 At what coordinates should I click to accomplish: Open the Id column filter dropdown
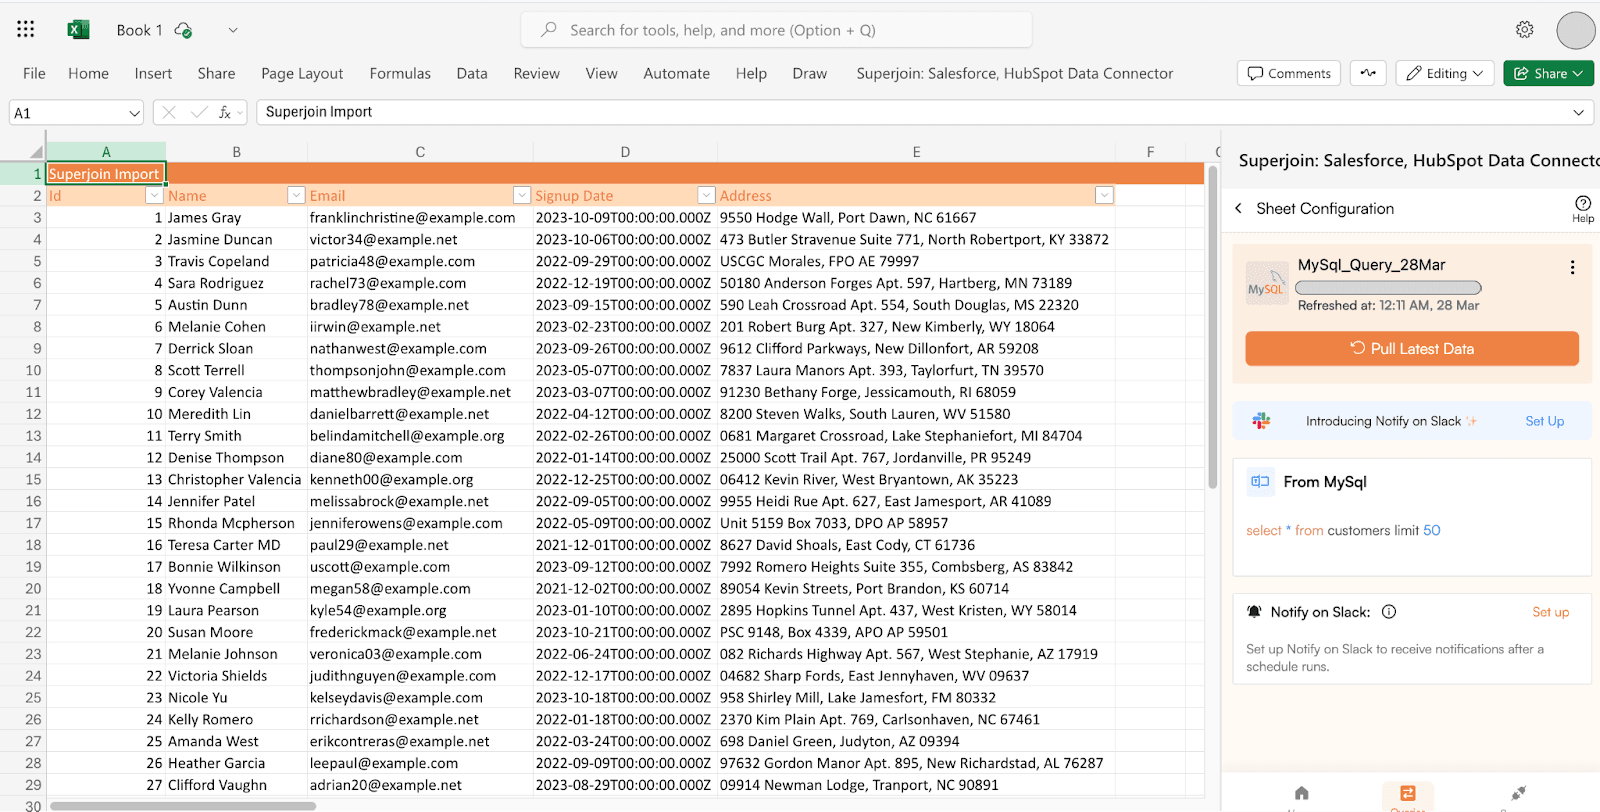coord(154,195)
